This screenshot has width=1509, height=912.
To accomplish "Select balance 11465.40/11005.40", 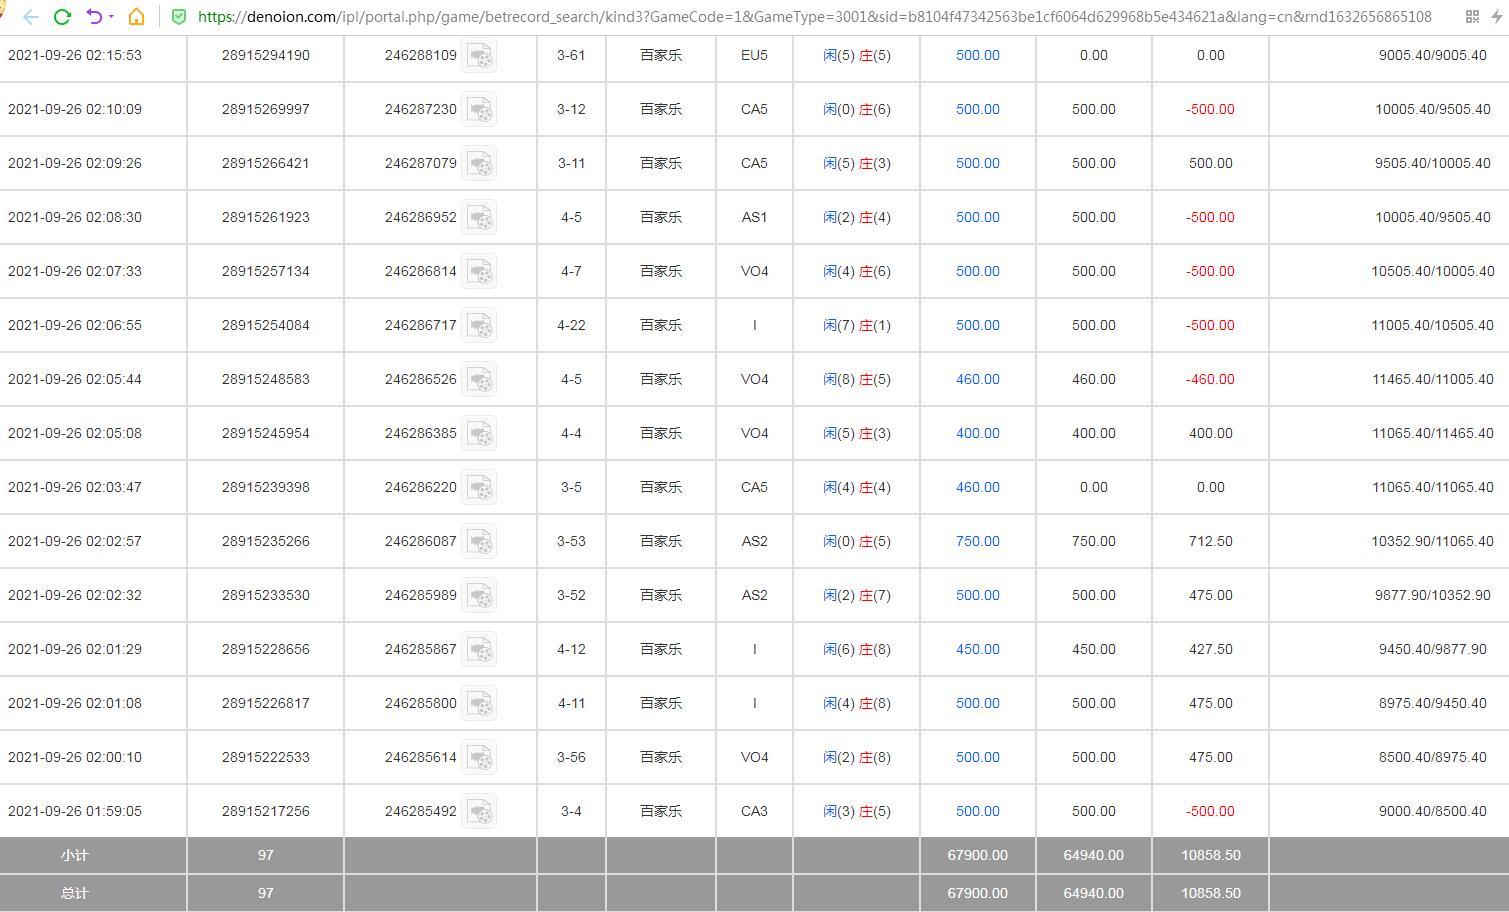I will click(1433, 380).
